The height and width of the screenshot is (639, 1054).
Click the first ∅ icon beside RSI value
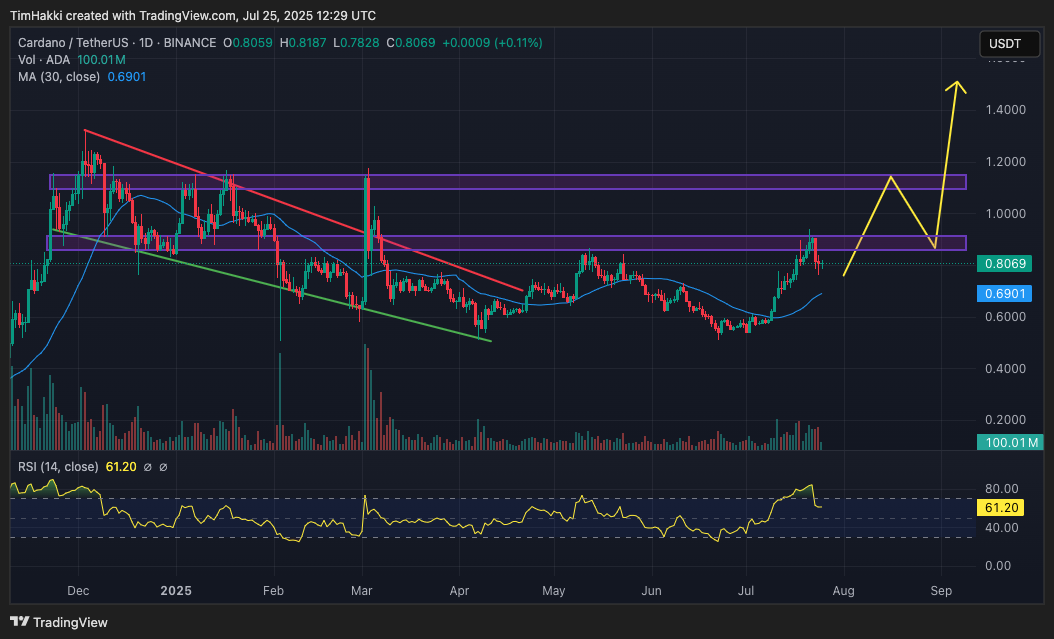tap(148, 466)
